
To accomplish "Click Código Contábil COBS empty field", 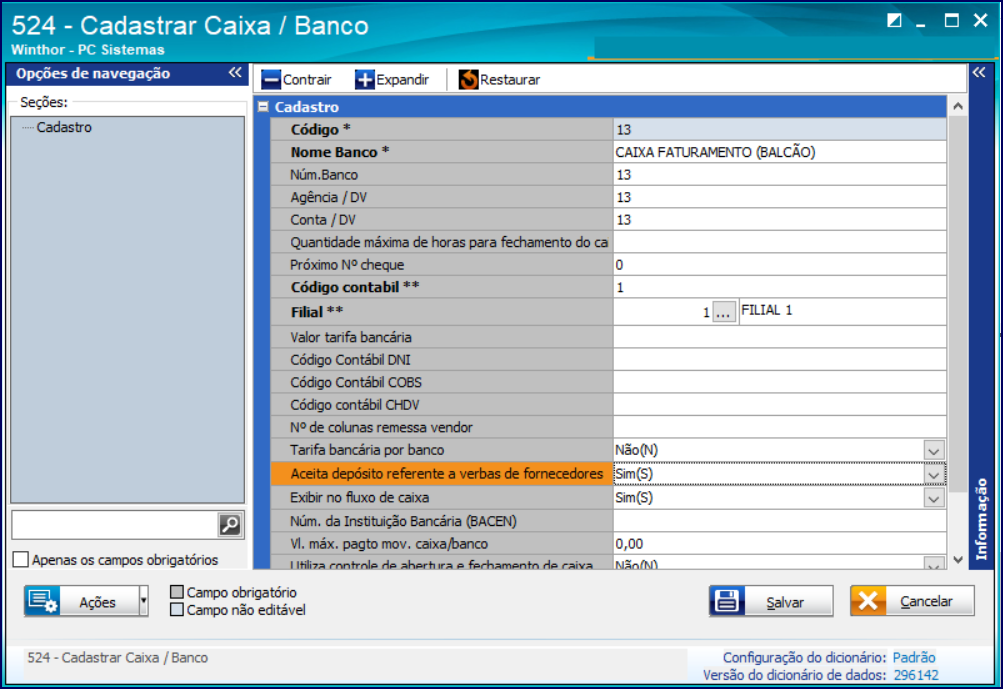I will [779, 382].
